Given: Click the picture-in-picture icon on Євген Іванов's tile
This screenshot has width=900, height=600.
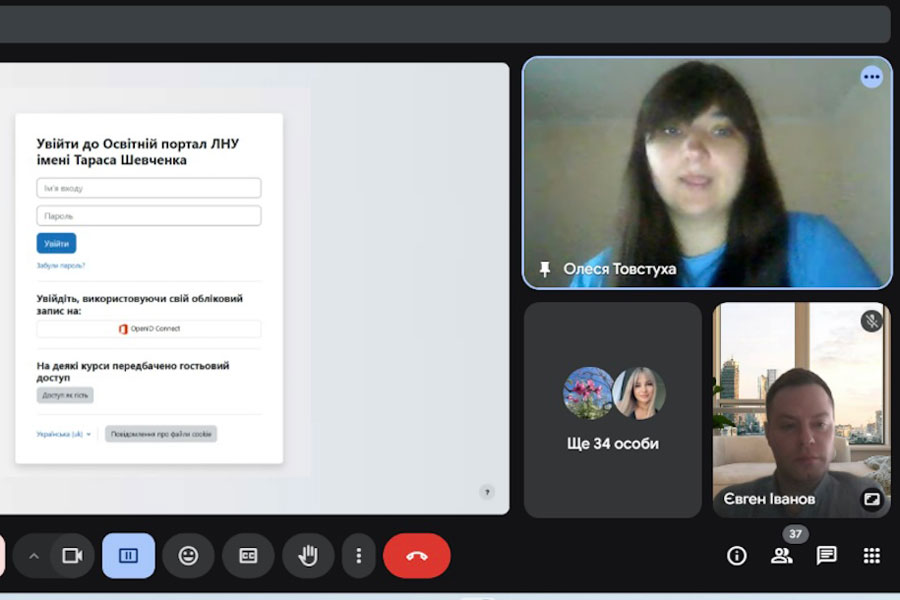Looking at the screenshot, I should pos(871,499).
